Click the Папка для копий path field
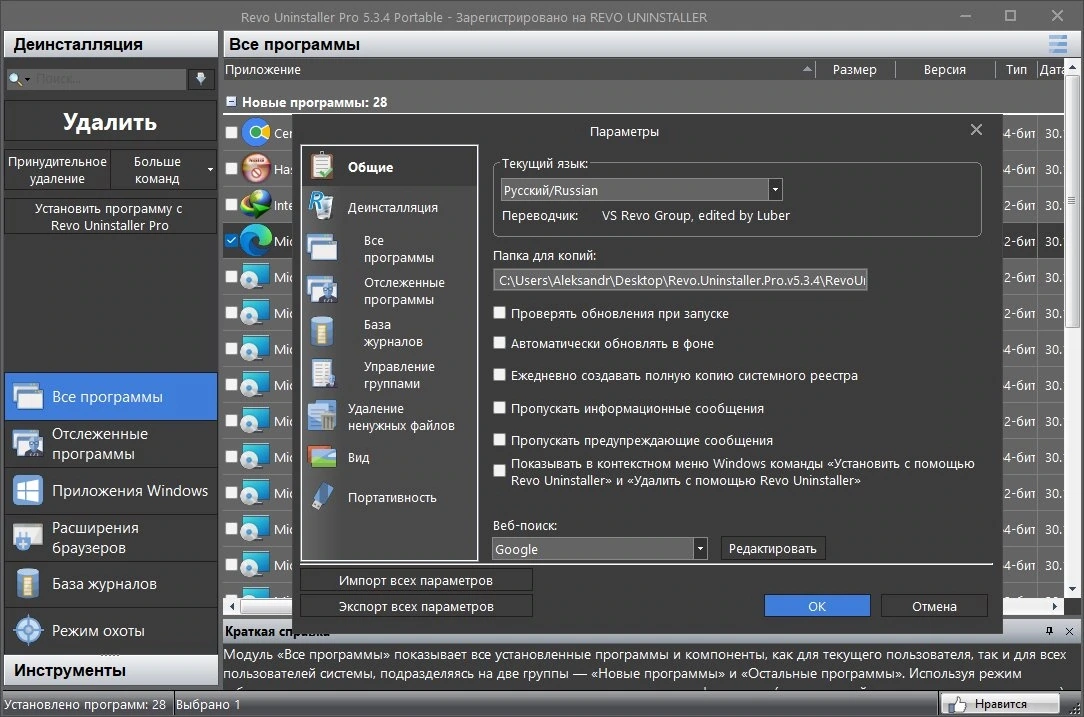Screen dimensions: 1084x717 coord(680,280)
